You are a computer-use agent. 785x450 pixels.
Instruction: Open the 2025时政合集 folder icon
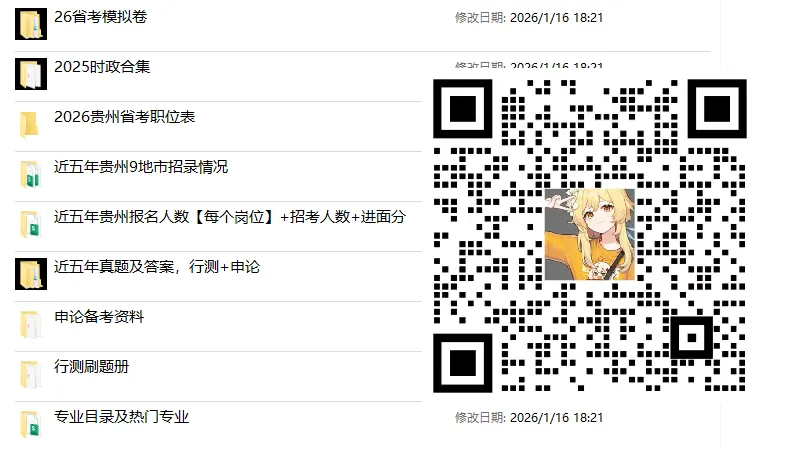point(31,74)
